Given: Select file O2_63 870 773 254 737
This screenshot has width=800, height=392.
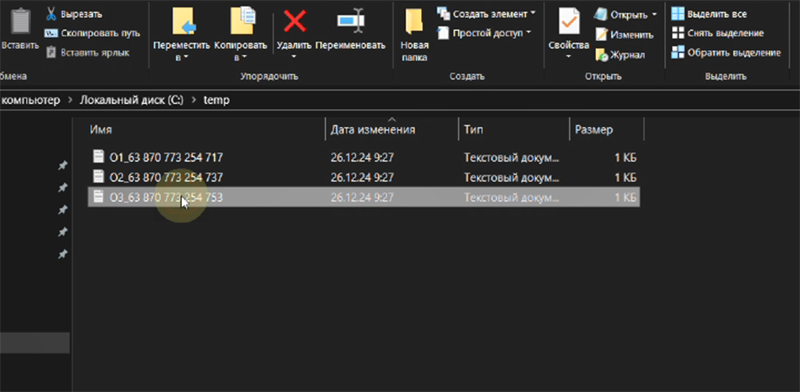Looking at the screenshot, I should [x=166, y=177].
